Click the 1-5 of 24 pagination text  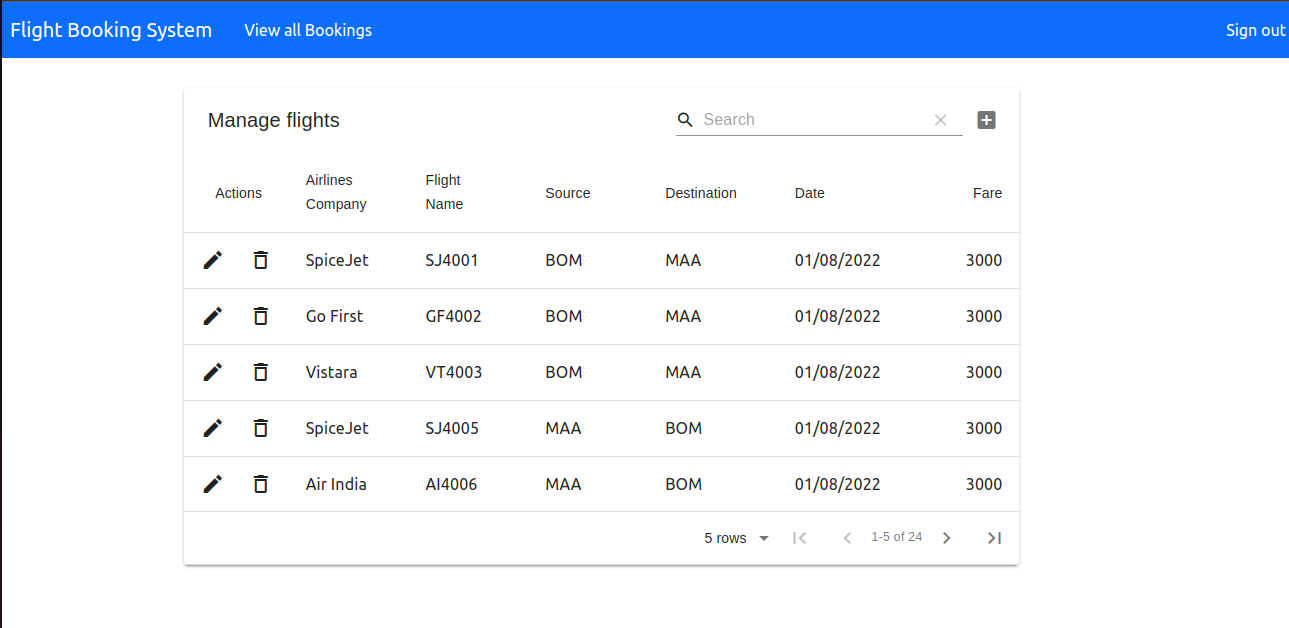coord(896,537)
